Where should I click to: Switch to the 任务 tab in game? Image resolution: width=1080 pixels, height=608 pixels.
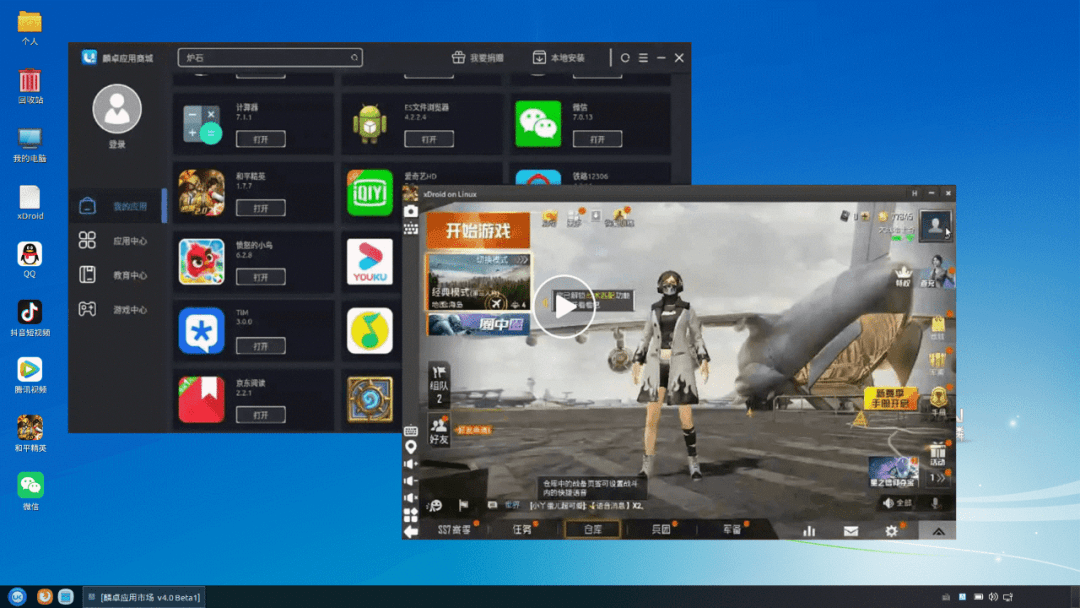(x=523, y=529)
